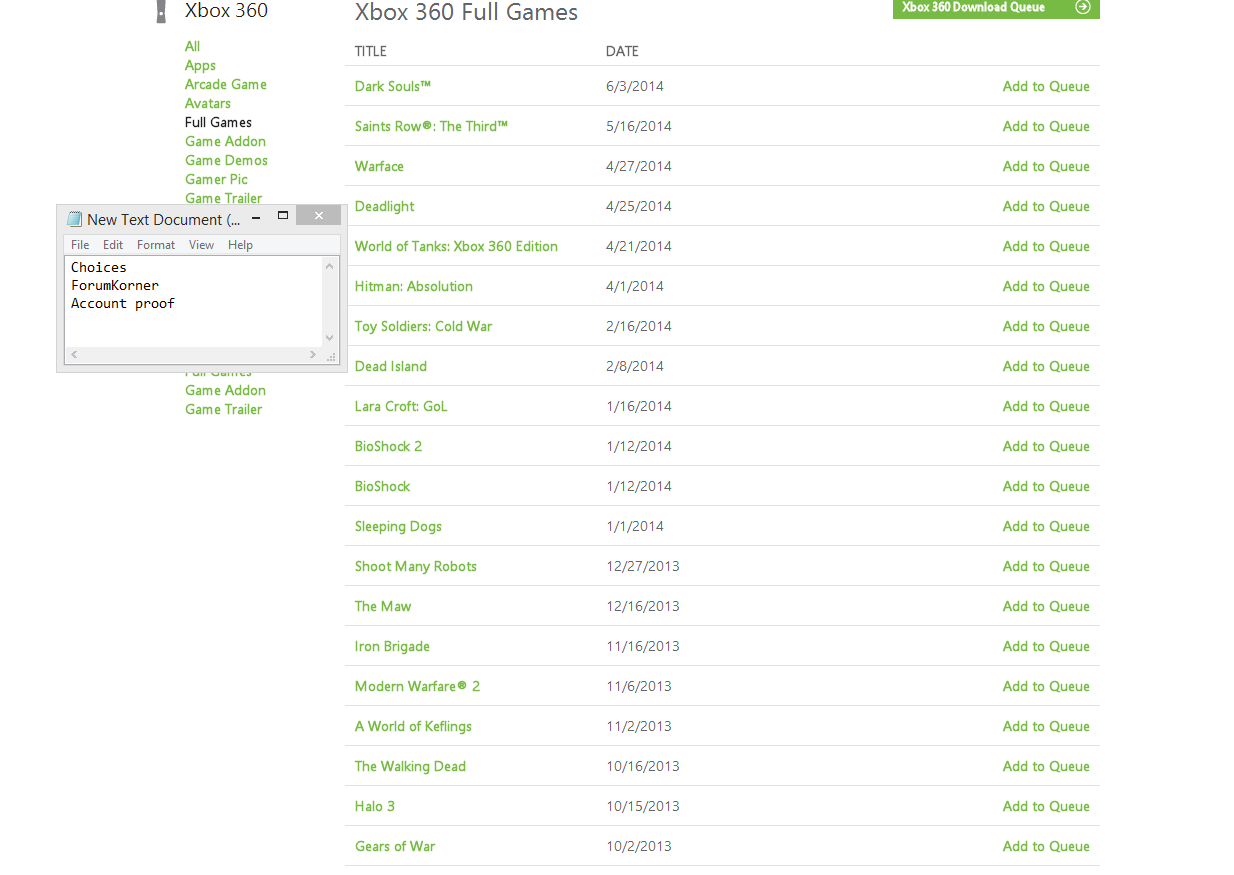Select the Avatars category
Image resolution: width=1234 pixels, height=875 pixels.
(x=208, y=103)
